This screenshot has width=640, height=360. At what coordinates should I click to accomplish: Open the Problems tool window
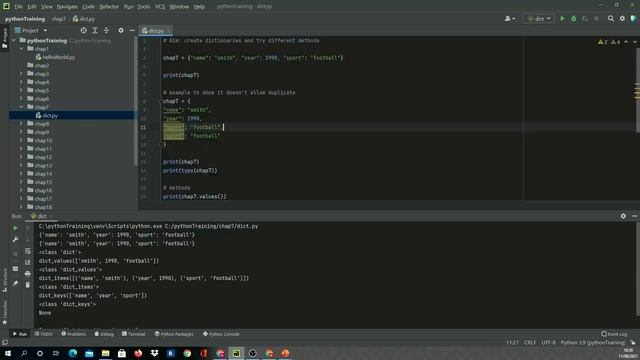click(x=74, y=334)
